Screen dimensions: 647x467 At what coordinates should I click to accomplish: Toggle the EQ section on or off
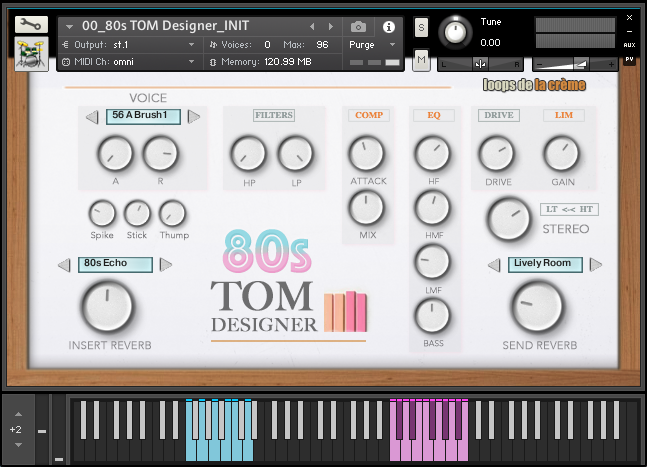434,116
